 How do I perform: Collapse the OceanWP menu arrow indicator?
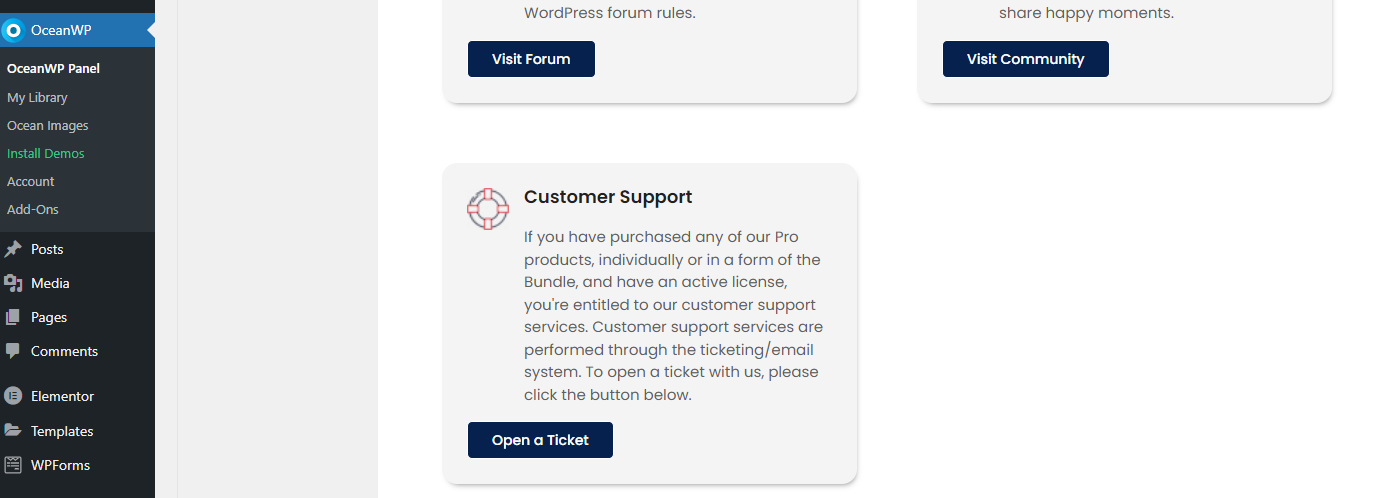[151, 31]
